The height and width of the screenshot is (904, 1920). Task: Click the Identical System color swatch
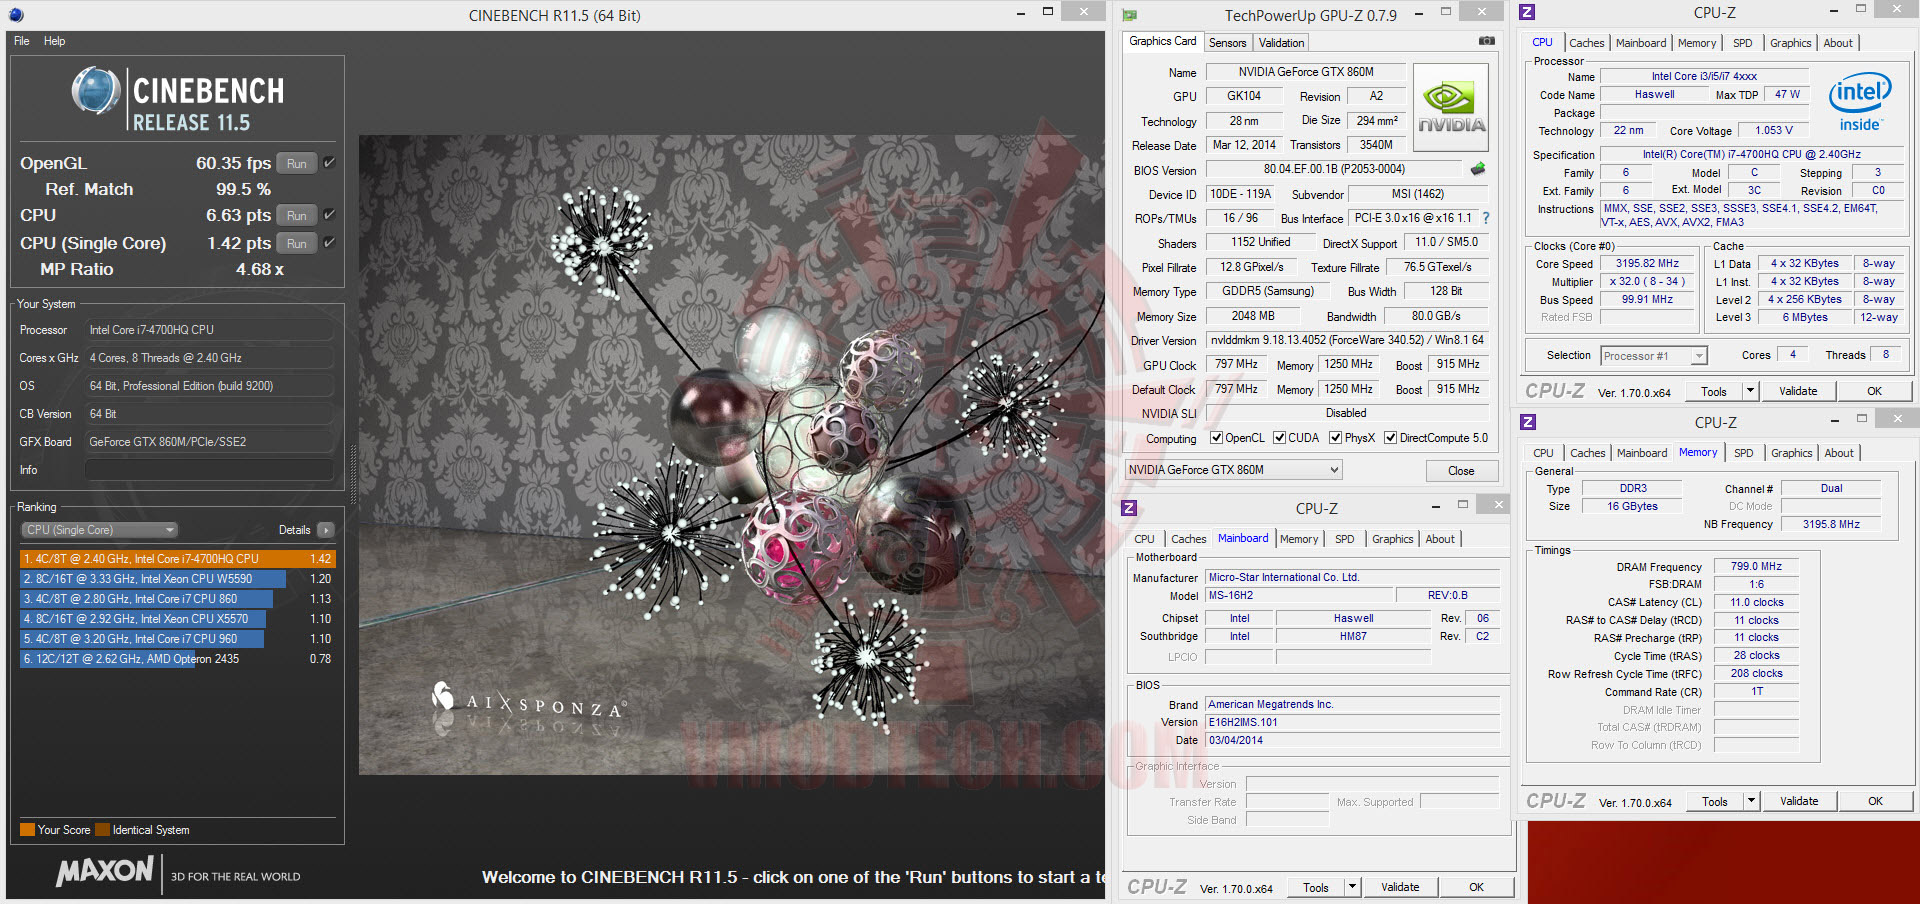point(103,830)
